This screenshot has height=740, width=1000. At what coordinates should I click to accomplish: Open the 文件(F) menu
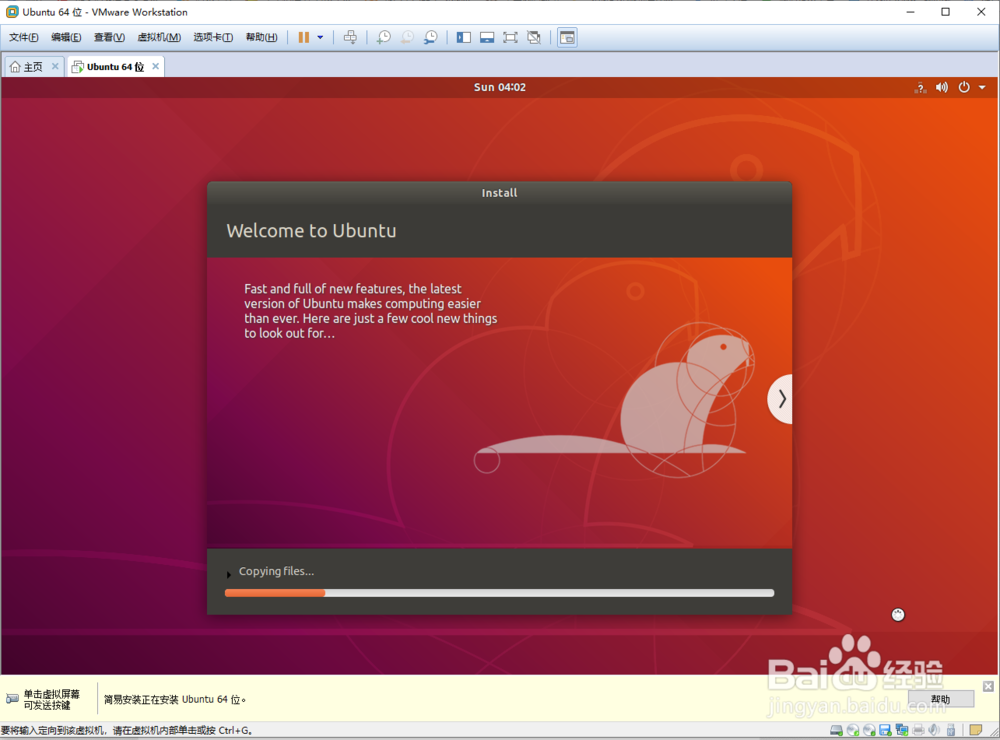point(24,38)
